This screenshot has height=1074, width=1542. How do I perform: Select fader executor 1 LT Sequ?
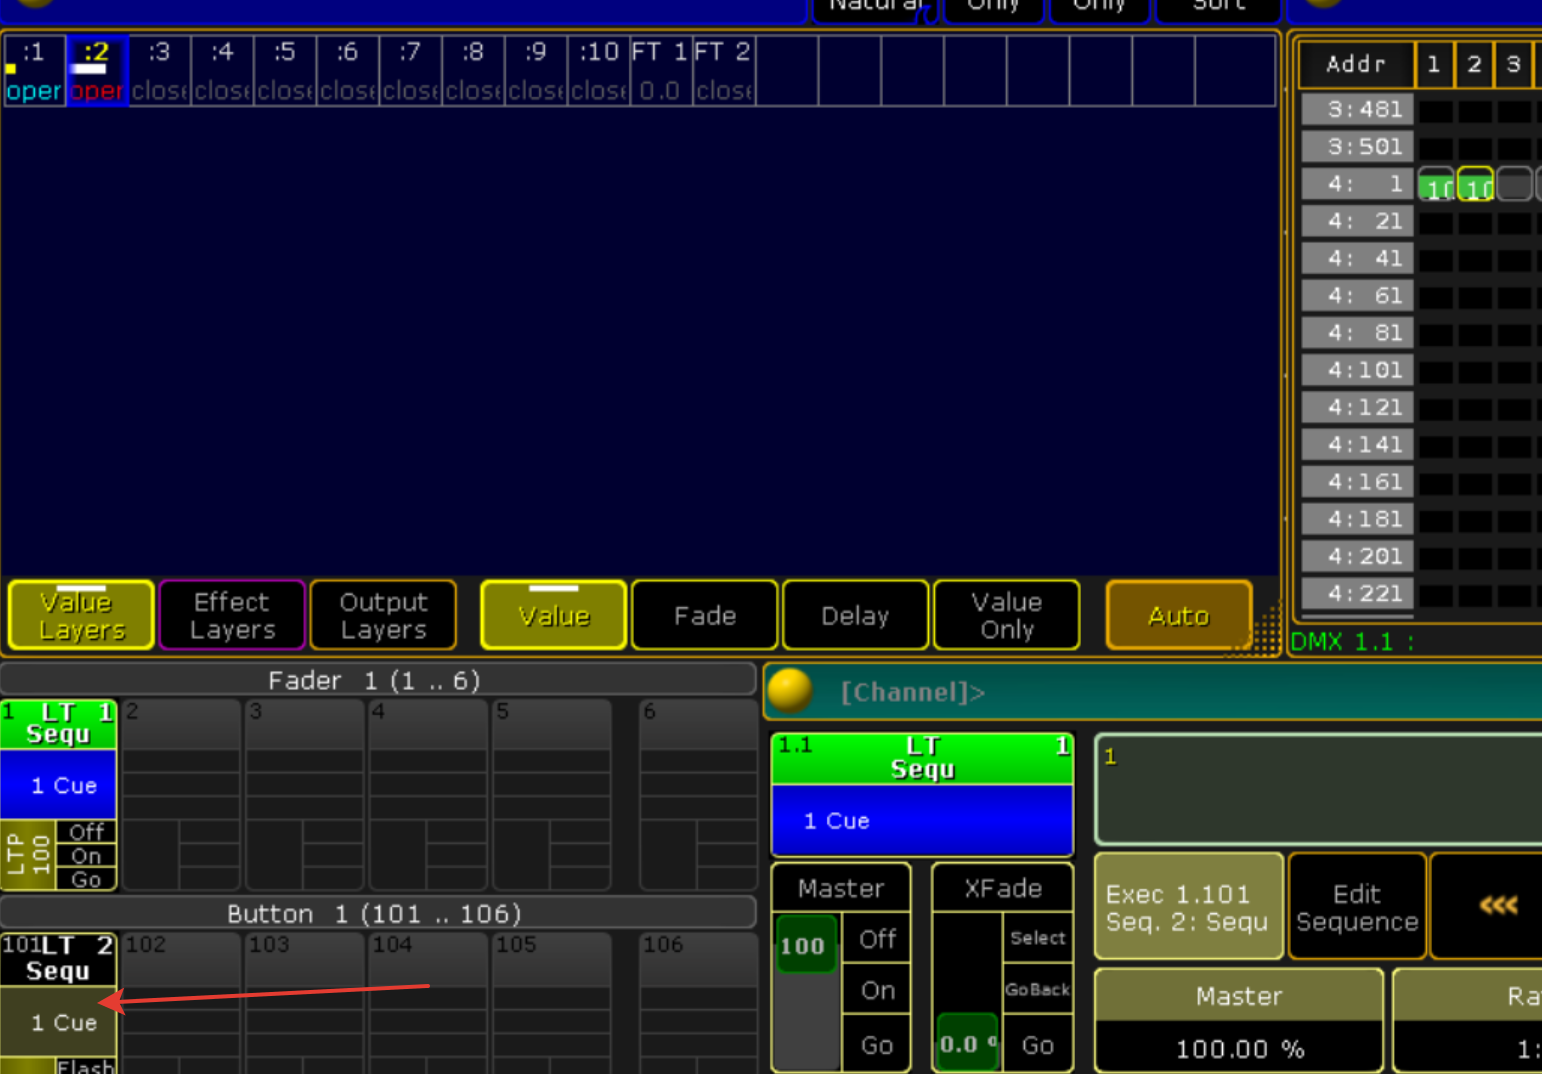click(x=59, y=724)
